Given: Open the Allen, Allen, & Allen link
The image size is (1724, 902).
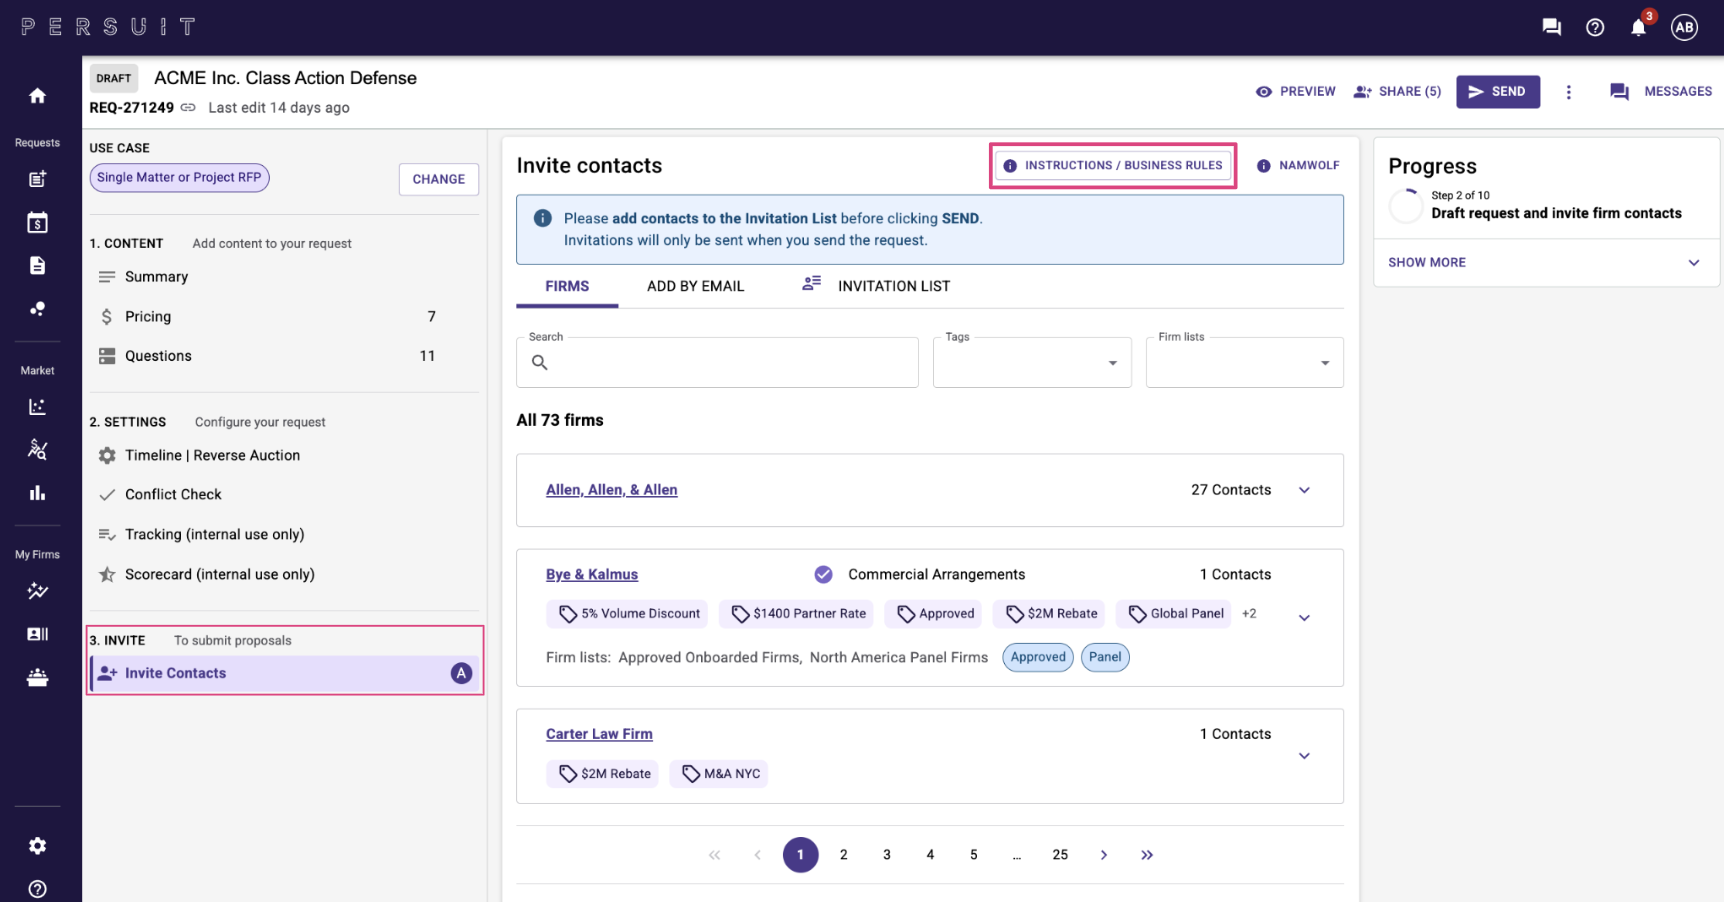Looking at the screenshot, I should pyautogui.click(x=612, y=490).
